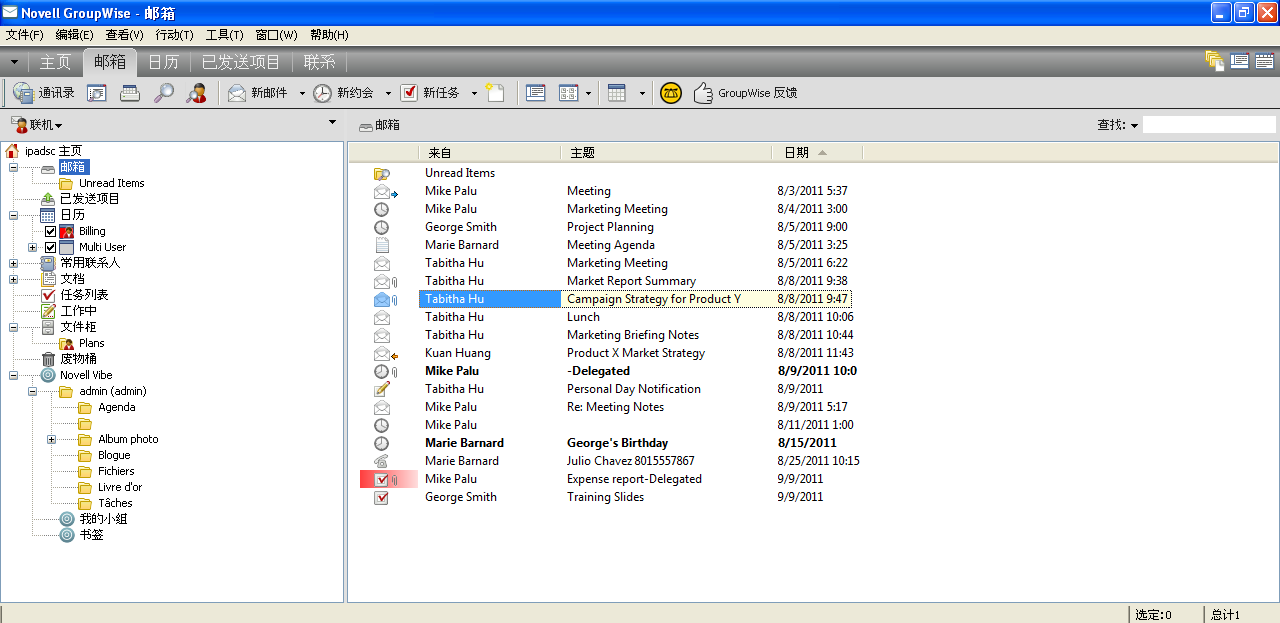Expand the Album photo folder
Image resolution: width=1280 pixels, height=623 pixels.
pyautogui.click(x=51, y=439)
